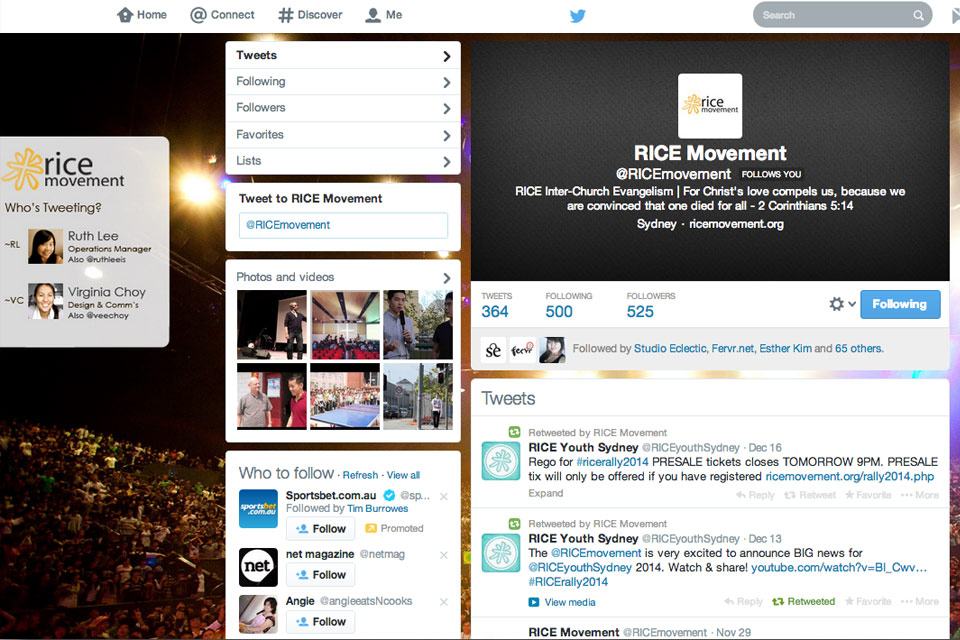Open the Tweets list section
The width and height of the screenshot is (960, 640).
pyautogui.click(x=343, y=55)
